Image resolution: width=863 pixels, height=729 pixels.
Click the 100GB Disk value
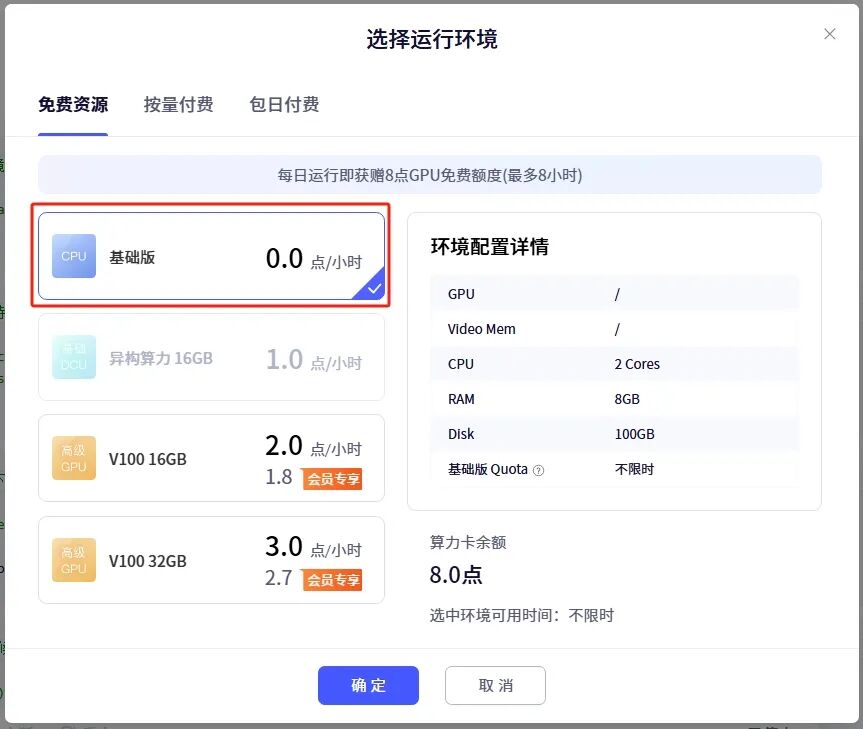634,434
